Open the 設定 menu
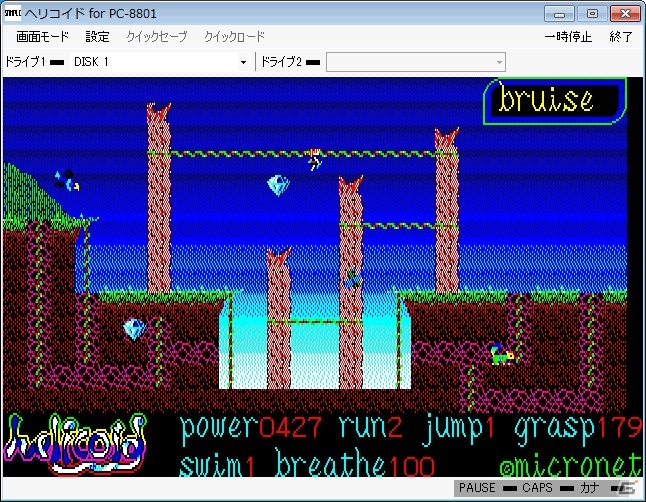The height and width of the screenshot is (502, 646). click(x=97, y=37)
